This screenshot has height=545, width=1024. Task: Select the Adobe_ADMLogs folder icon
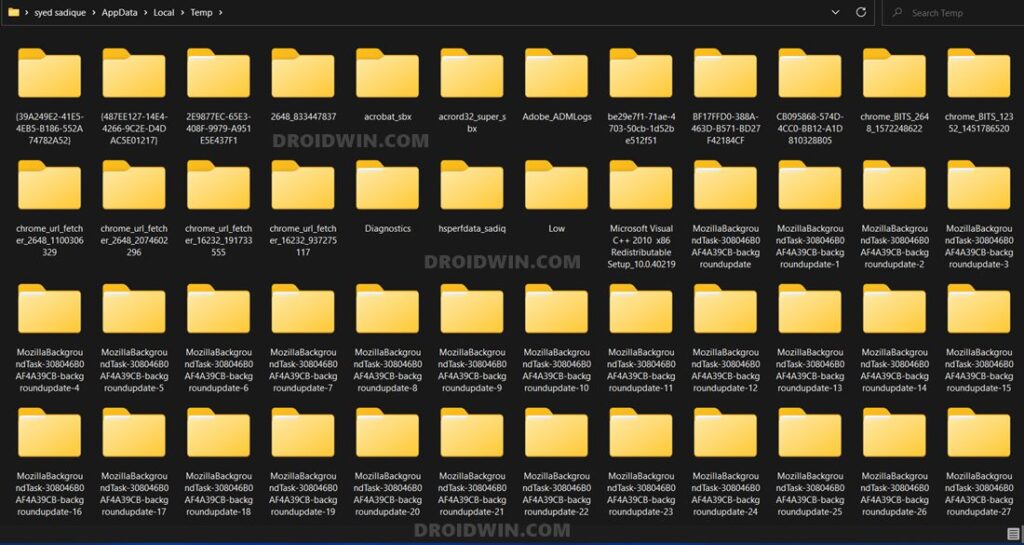tap(556, 73)
